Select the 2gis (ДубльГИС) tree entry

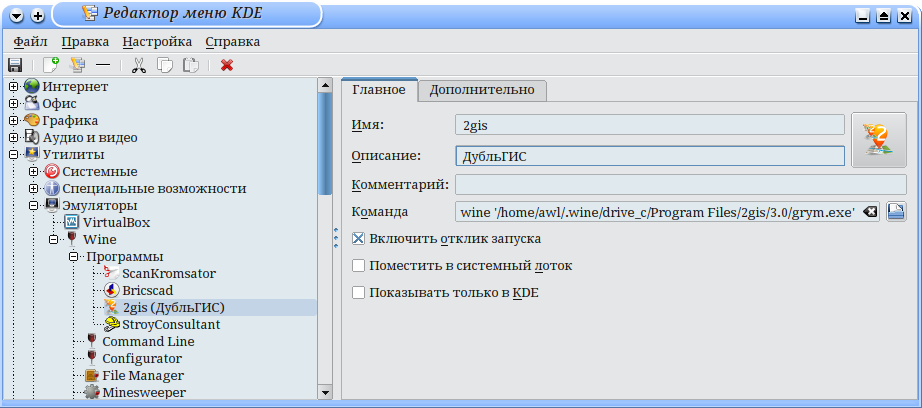[173, 307]
